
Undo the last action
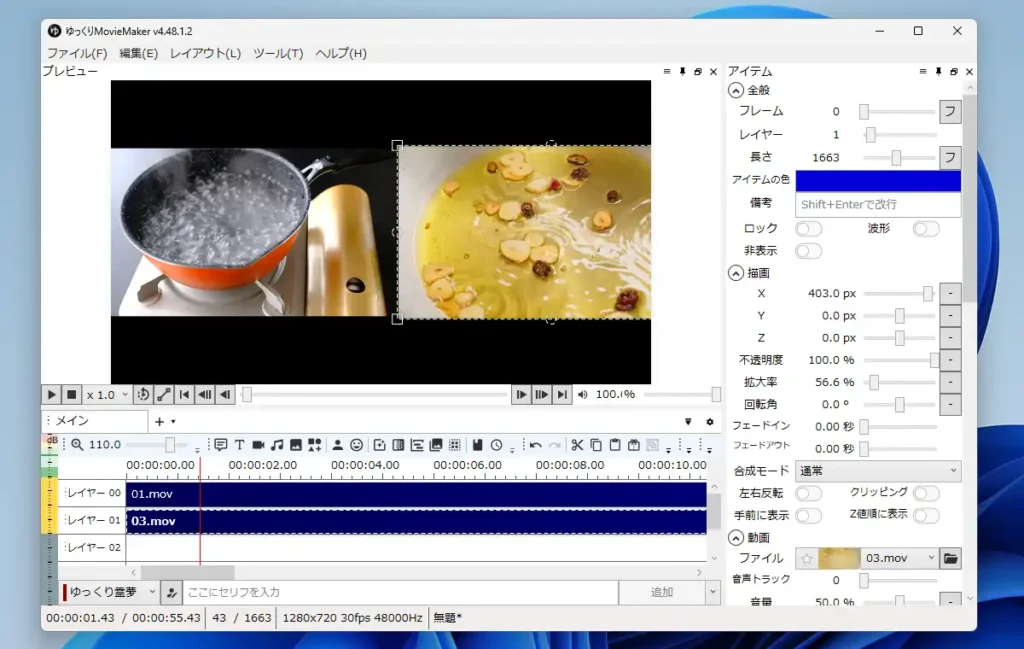tap(536, 445)
